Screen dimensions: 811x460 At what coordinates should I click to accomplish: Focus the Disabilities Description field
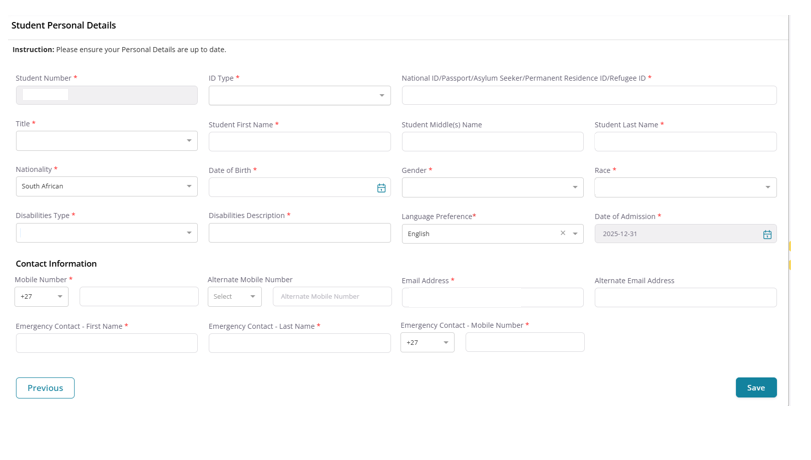(299, 233)
